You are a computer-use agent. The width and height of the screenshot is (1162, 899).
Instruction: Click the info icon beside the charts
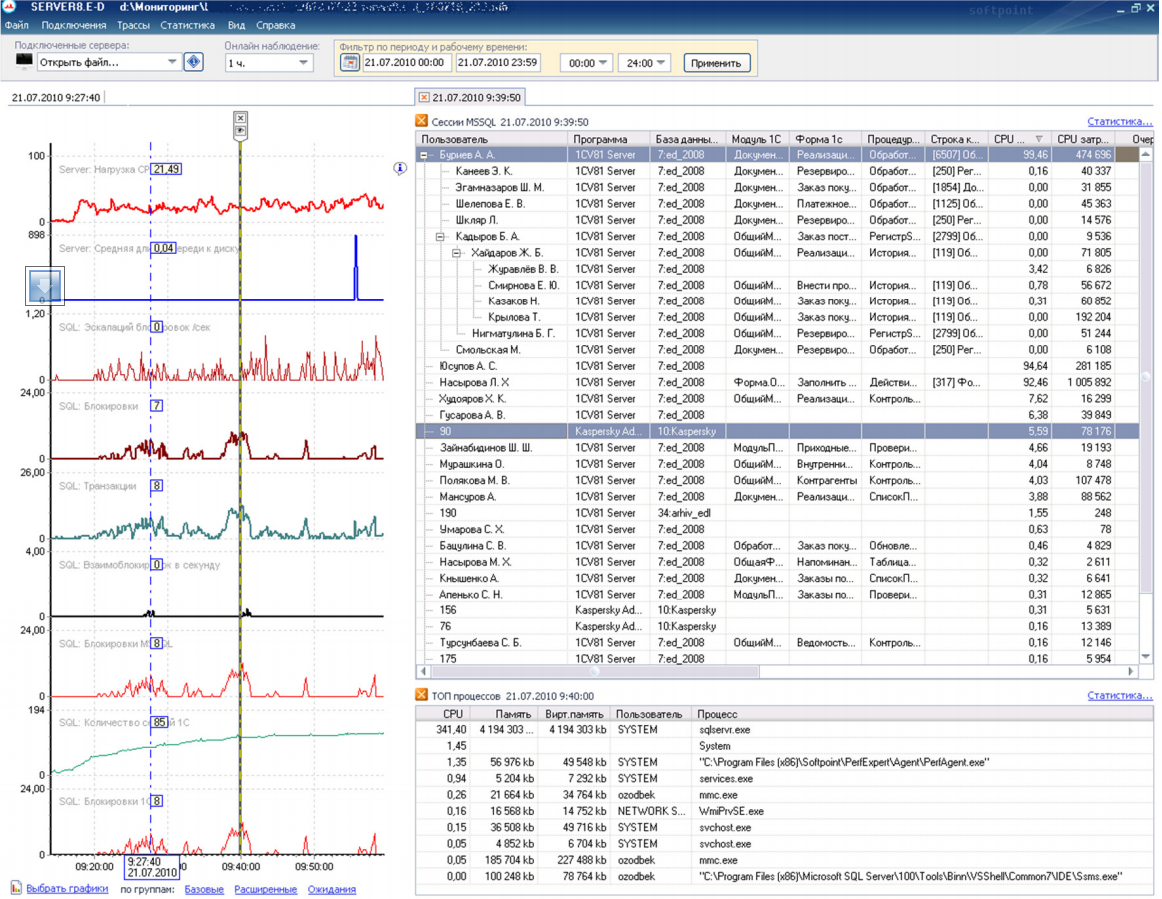(400, 169)
